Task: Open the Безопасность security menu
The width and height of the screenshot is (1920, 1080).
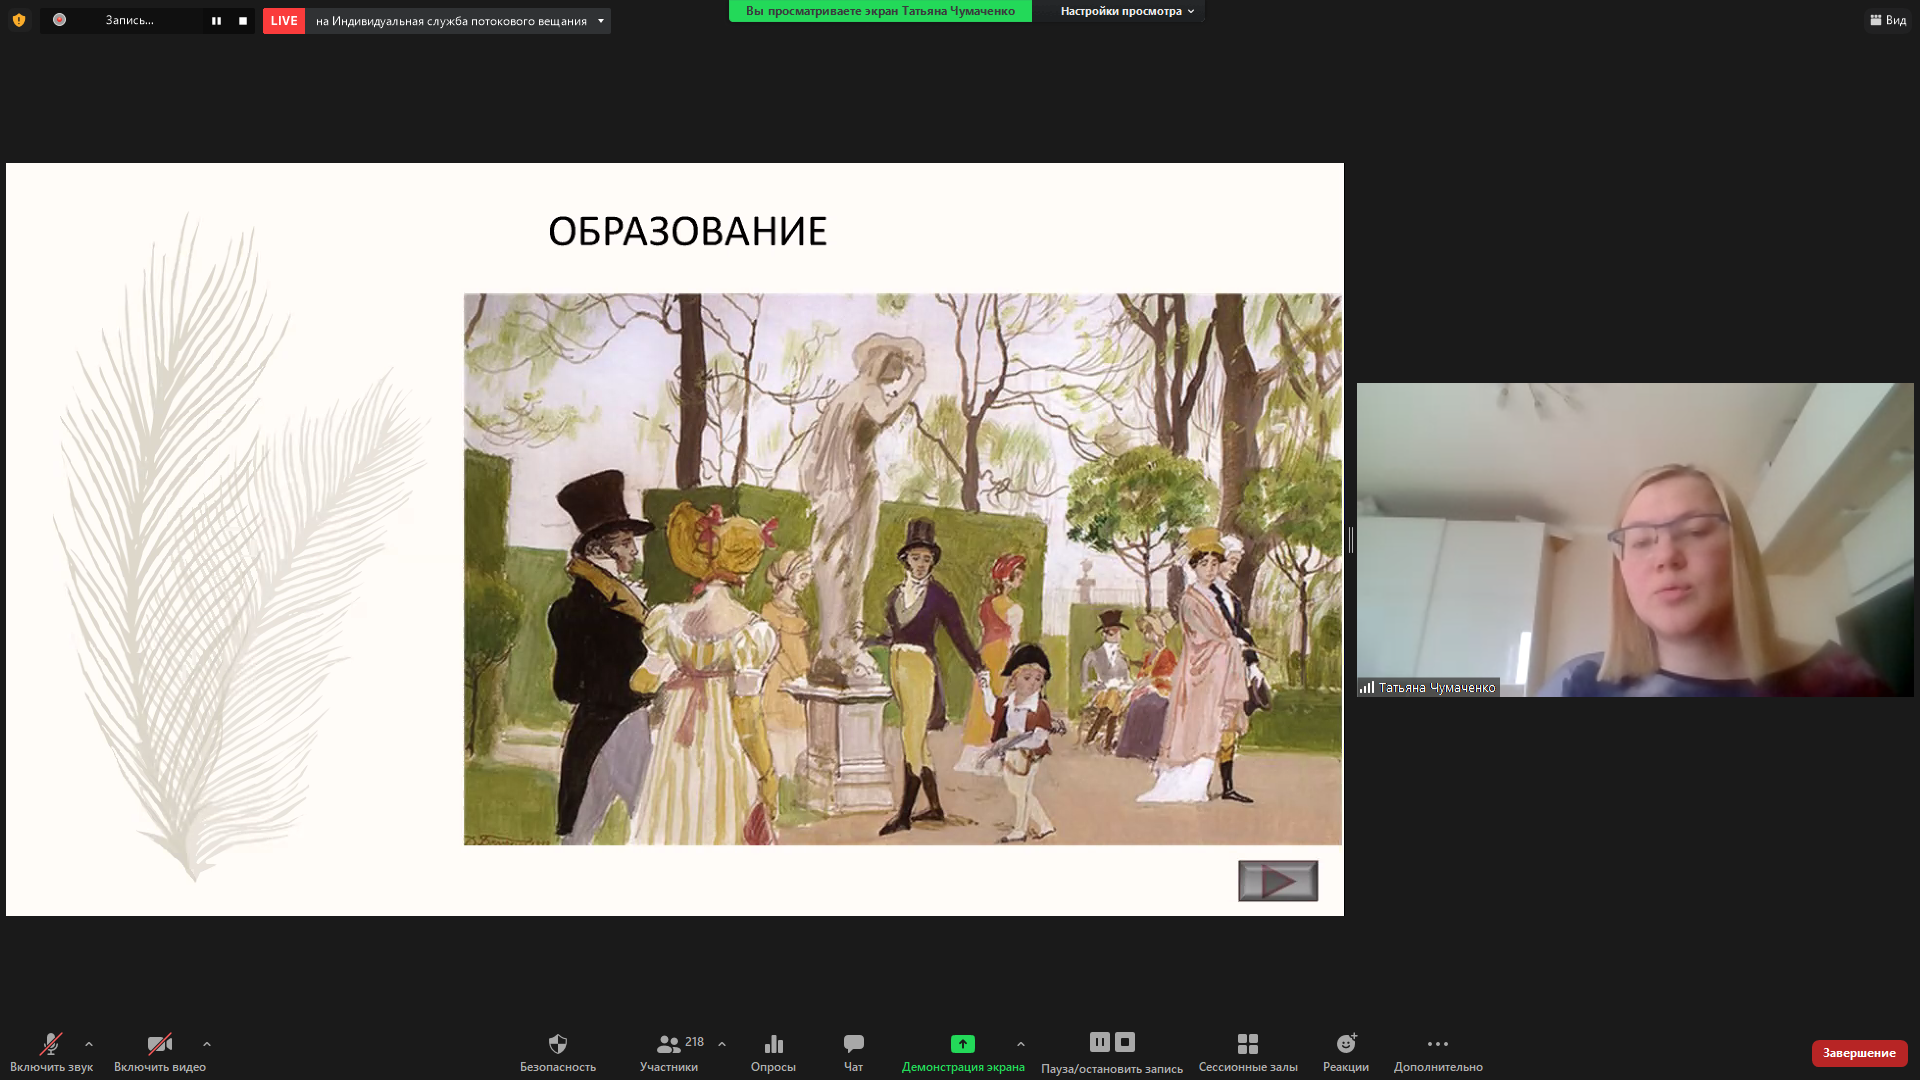Action: click(x=558, y=1052)
